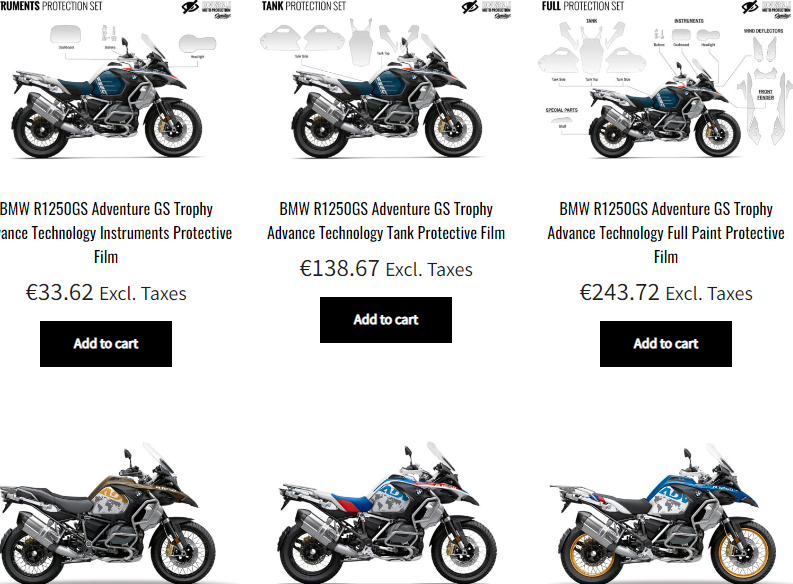This screenshot has height=584, width=793.
Task: Click the €138.67 Excl. Taxes price
Action: pos(386,269)
